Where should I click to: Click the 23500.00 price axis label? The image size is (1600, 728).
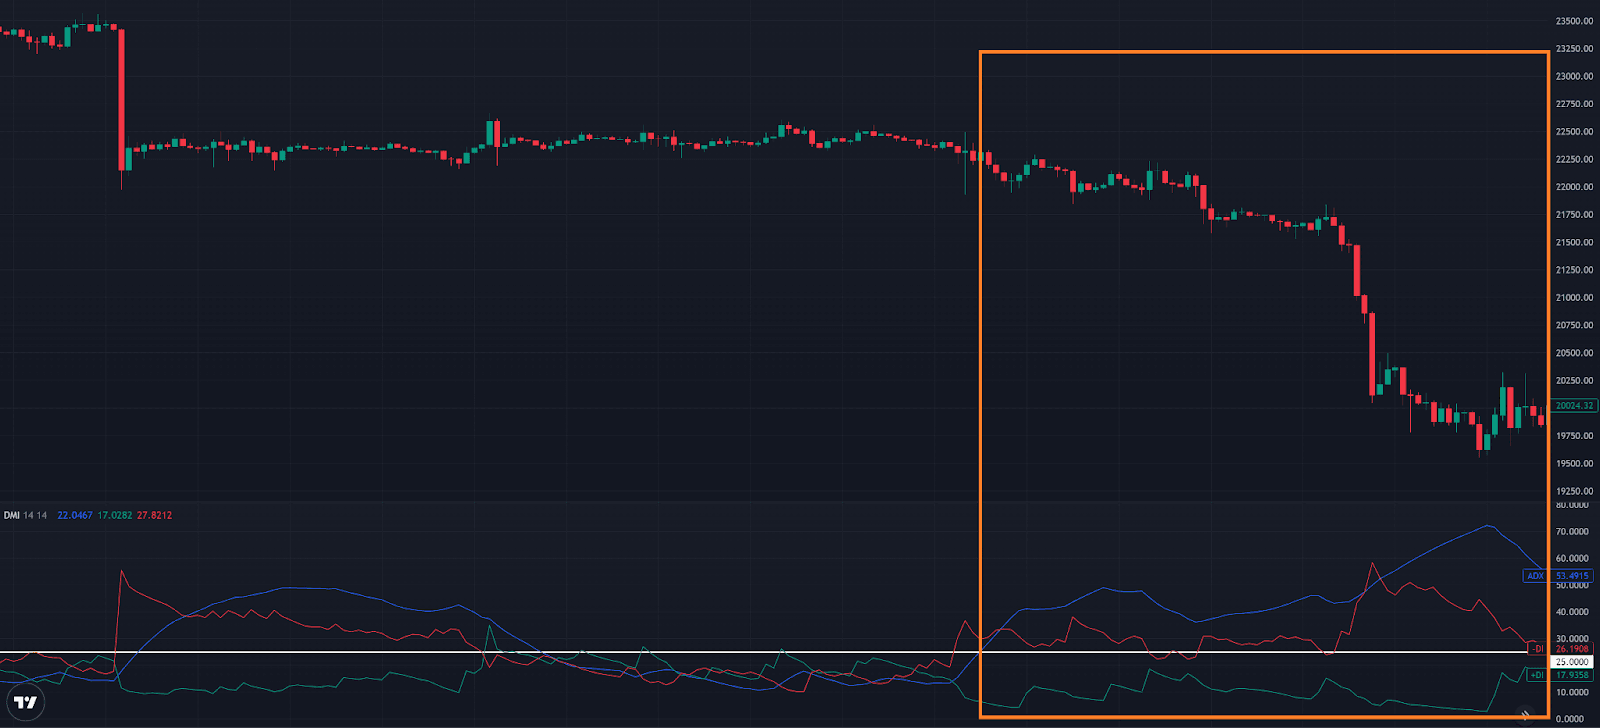click(1574, 21)
